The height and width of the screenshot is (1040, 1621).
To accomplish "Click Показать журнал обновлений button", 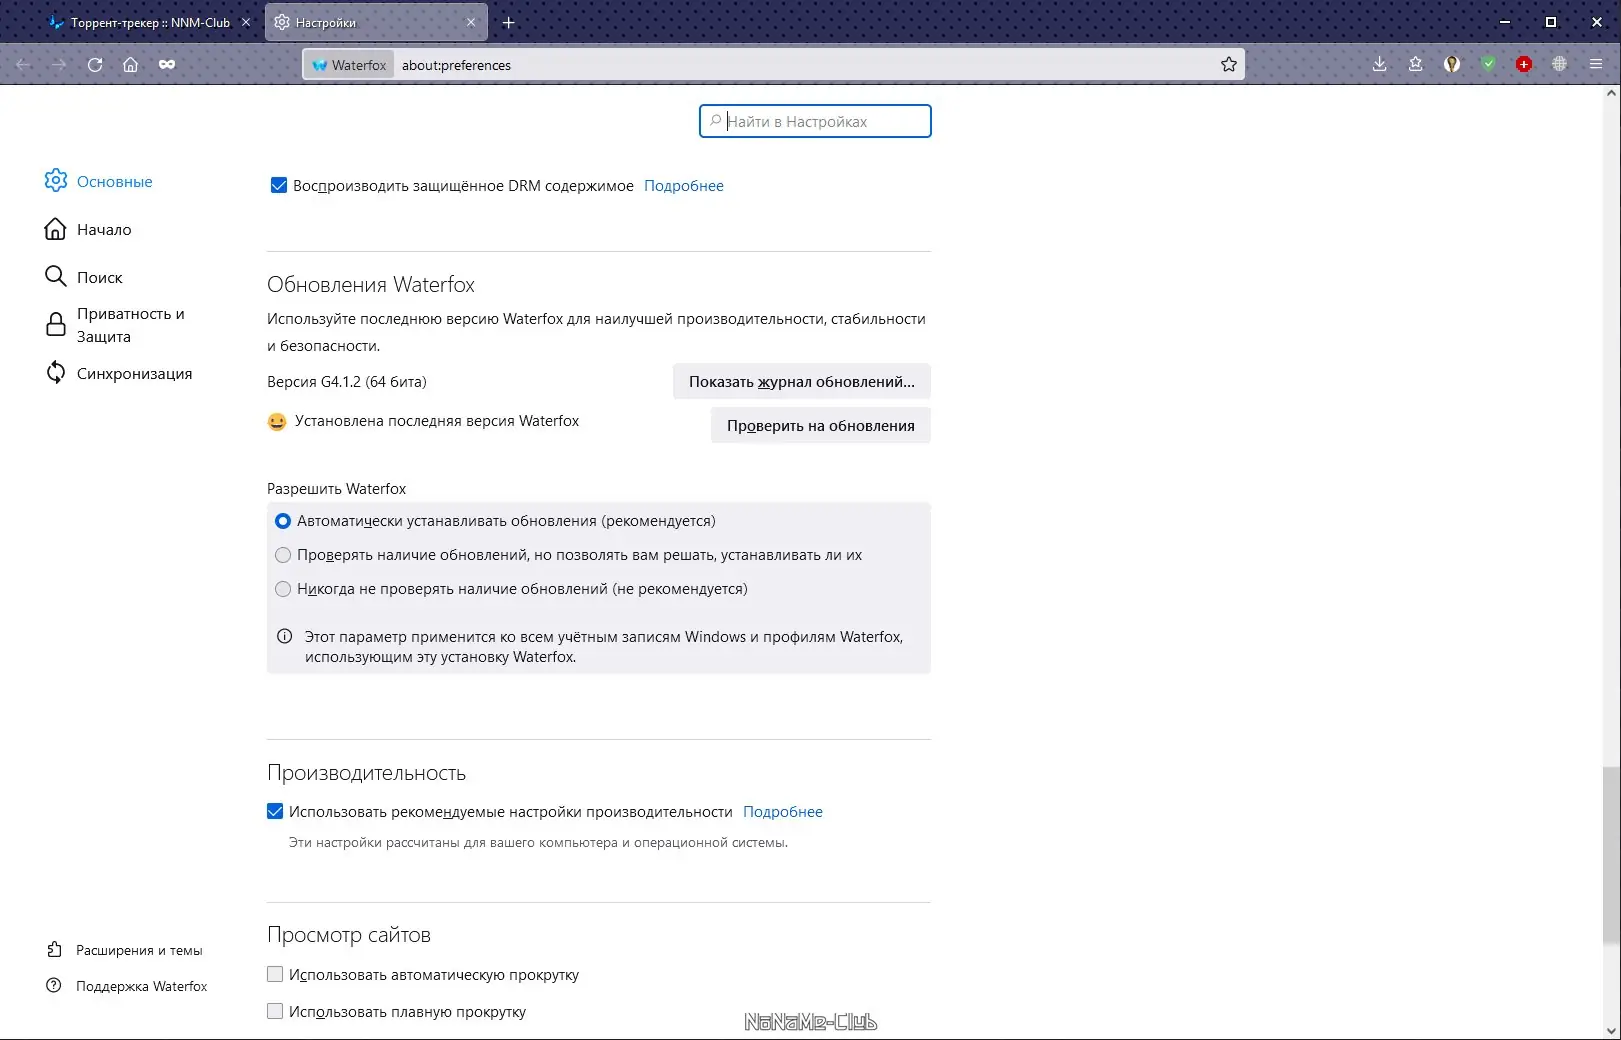I will coord(802,381).
